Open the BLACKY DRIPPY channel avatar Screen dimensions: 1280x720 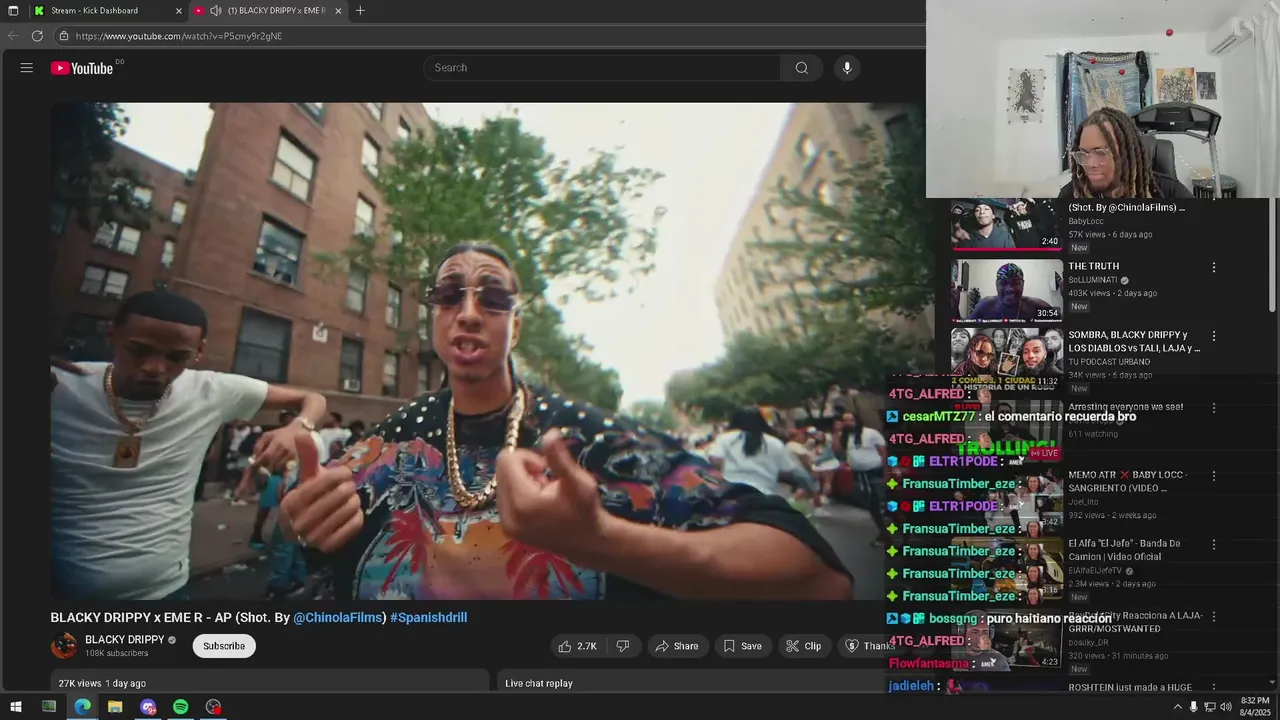[x=64, y=646]
